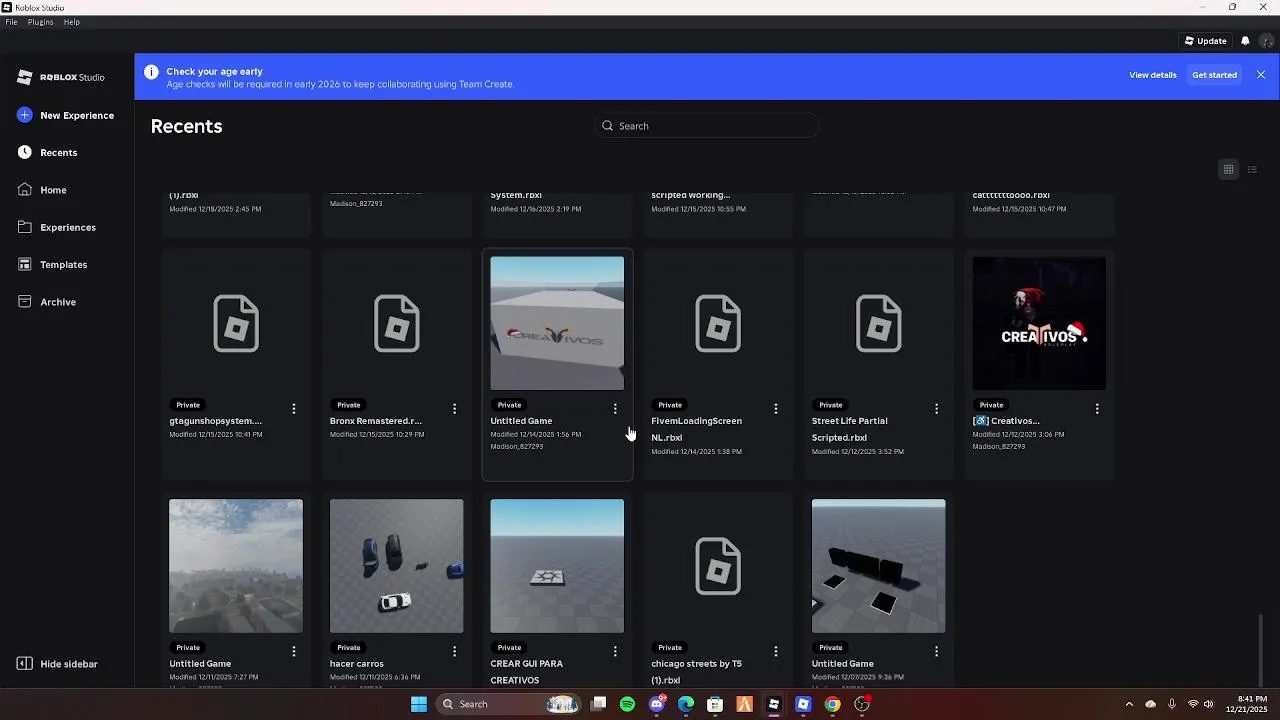The image size is (1280, 720).
Task: Click the Private badge on hacer carros
Action: click(x=349, y=647)
